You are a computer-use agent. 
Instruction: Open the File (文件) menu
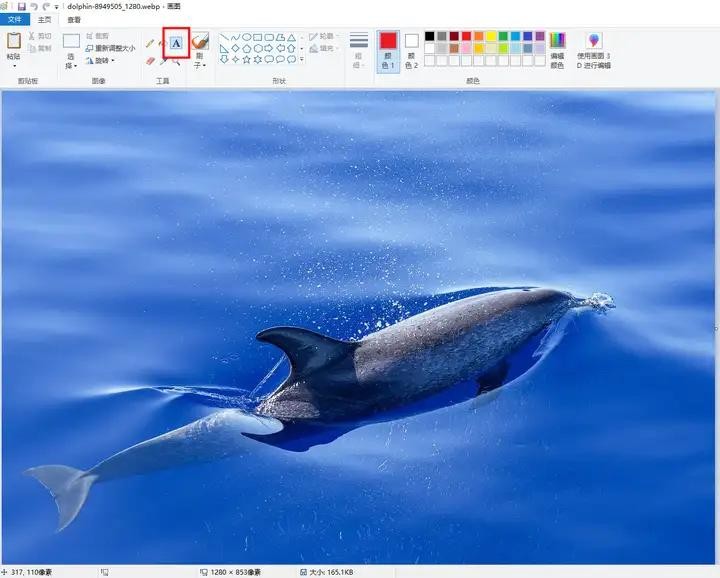pos(14,19)
